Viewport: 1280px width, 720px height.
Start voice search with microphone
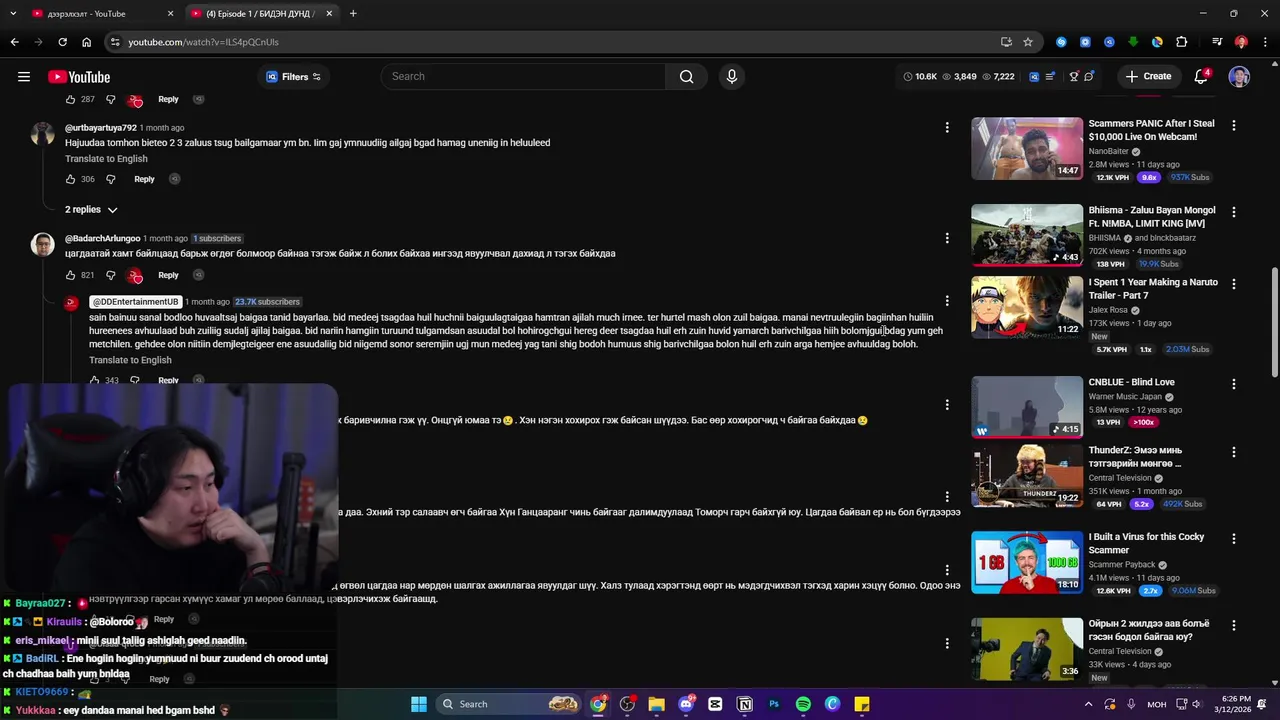[732, 76]
